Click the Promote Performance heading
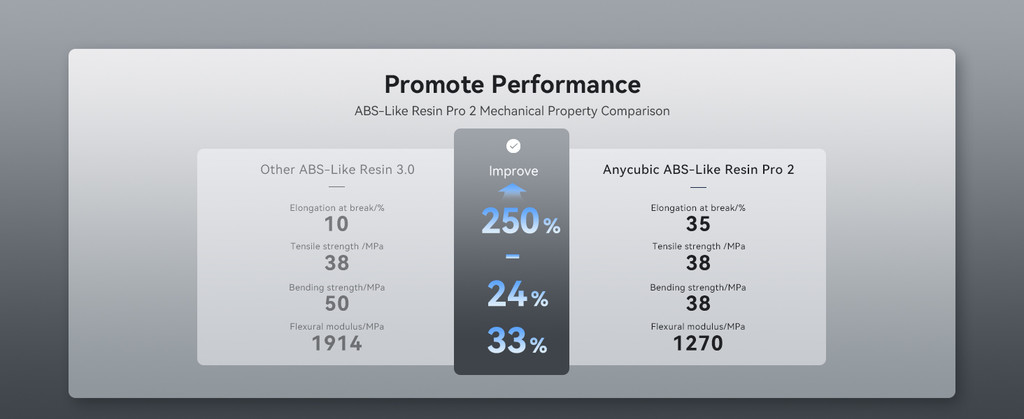Image resolution: width=1024 pixels, height=419 pixels. point(512,84)
